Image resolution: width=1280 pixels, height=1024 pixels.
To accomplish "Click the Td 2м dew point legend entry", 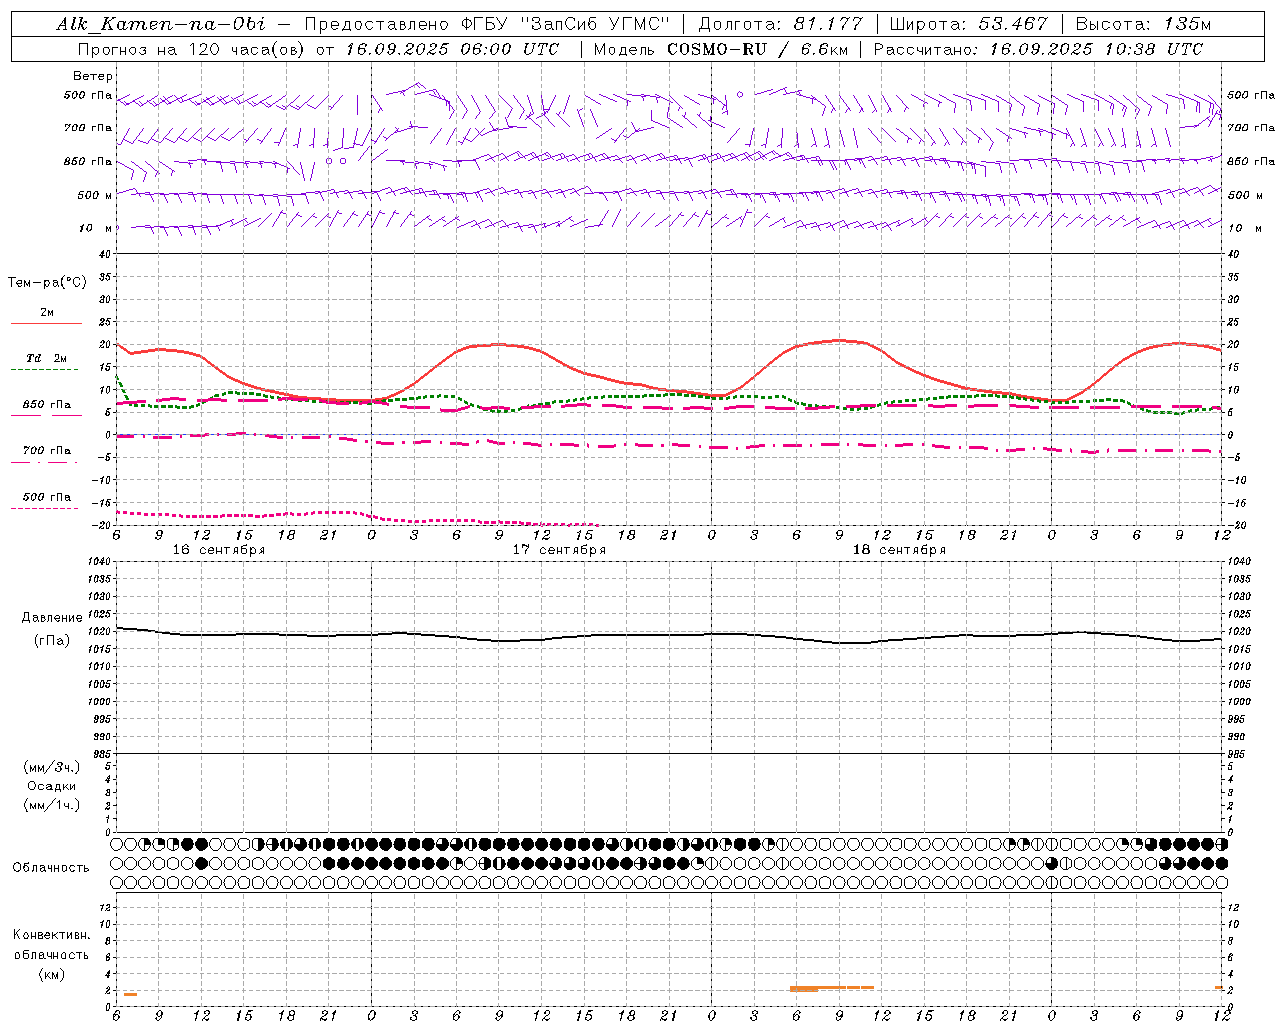I will 47,358.
